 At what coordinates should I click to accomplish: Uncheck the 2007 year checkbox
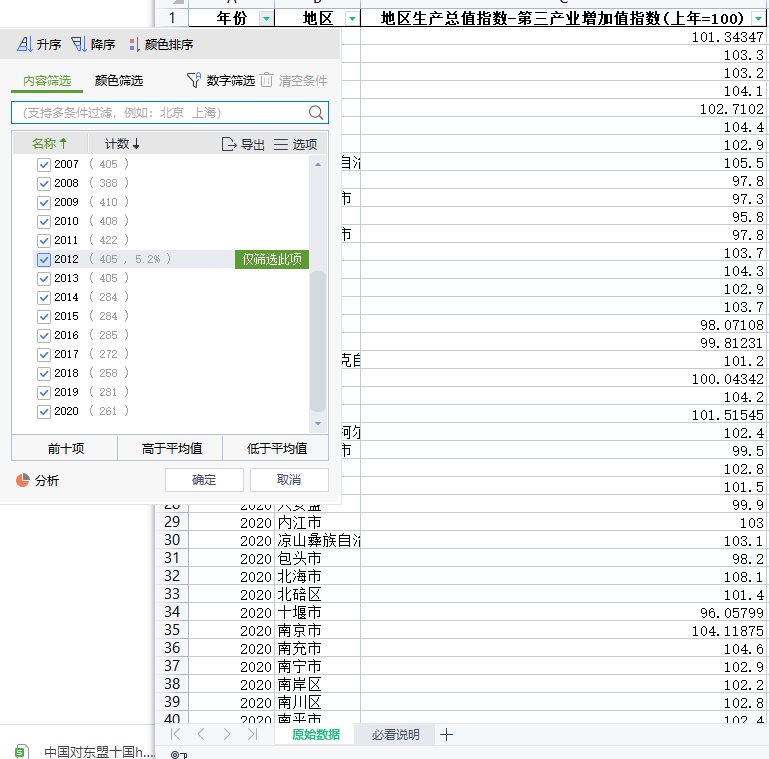pos(44,164)
